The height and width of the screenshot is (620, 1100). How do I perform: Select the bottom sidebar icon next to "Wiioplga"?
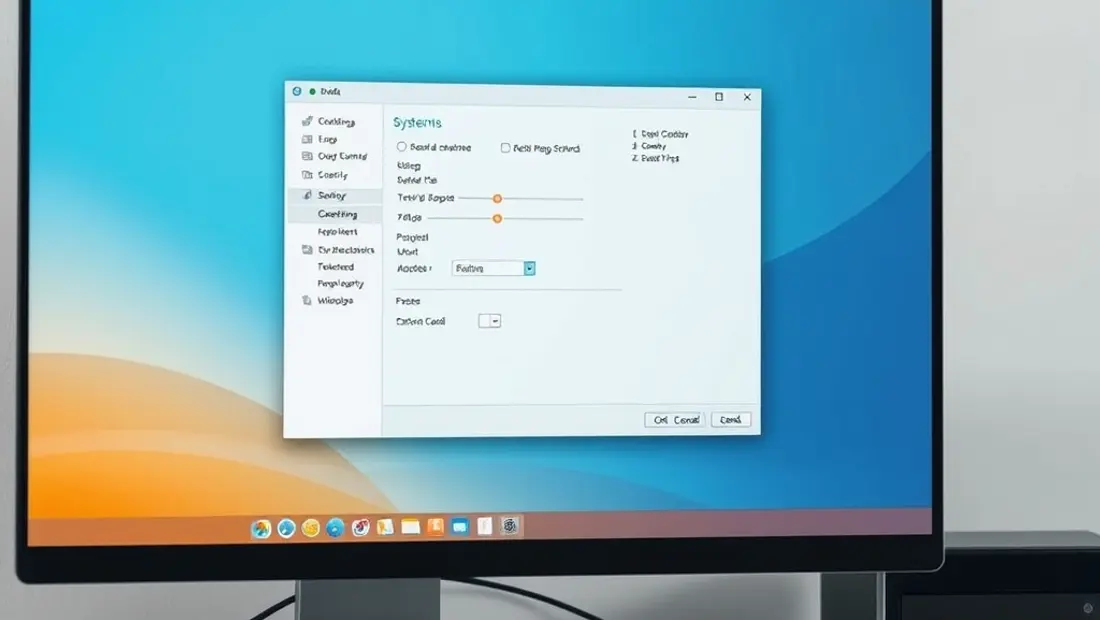click(x=307, y=300)
